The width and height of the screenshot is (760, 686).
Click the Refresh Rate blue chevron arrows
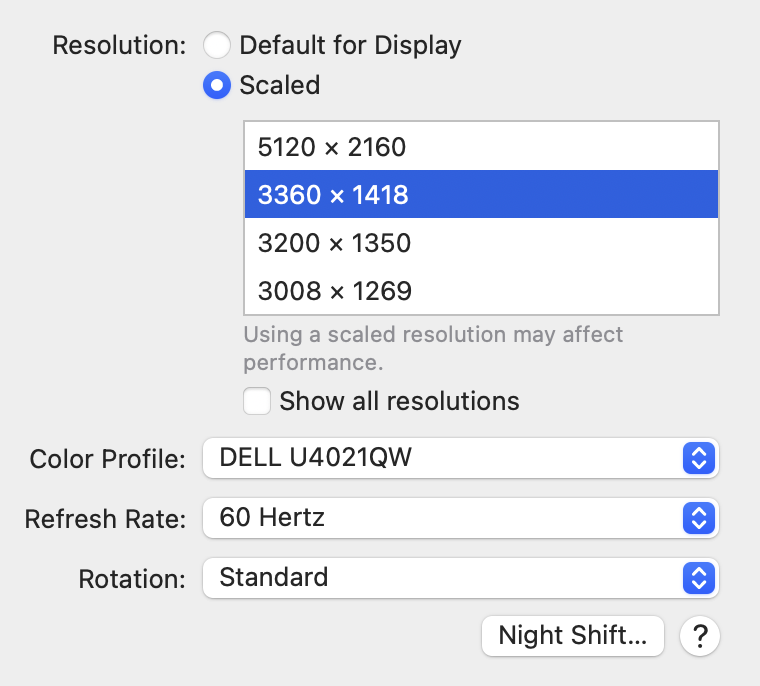700,518
